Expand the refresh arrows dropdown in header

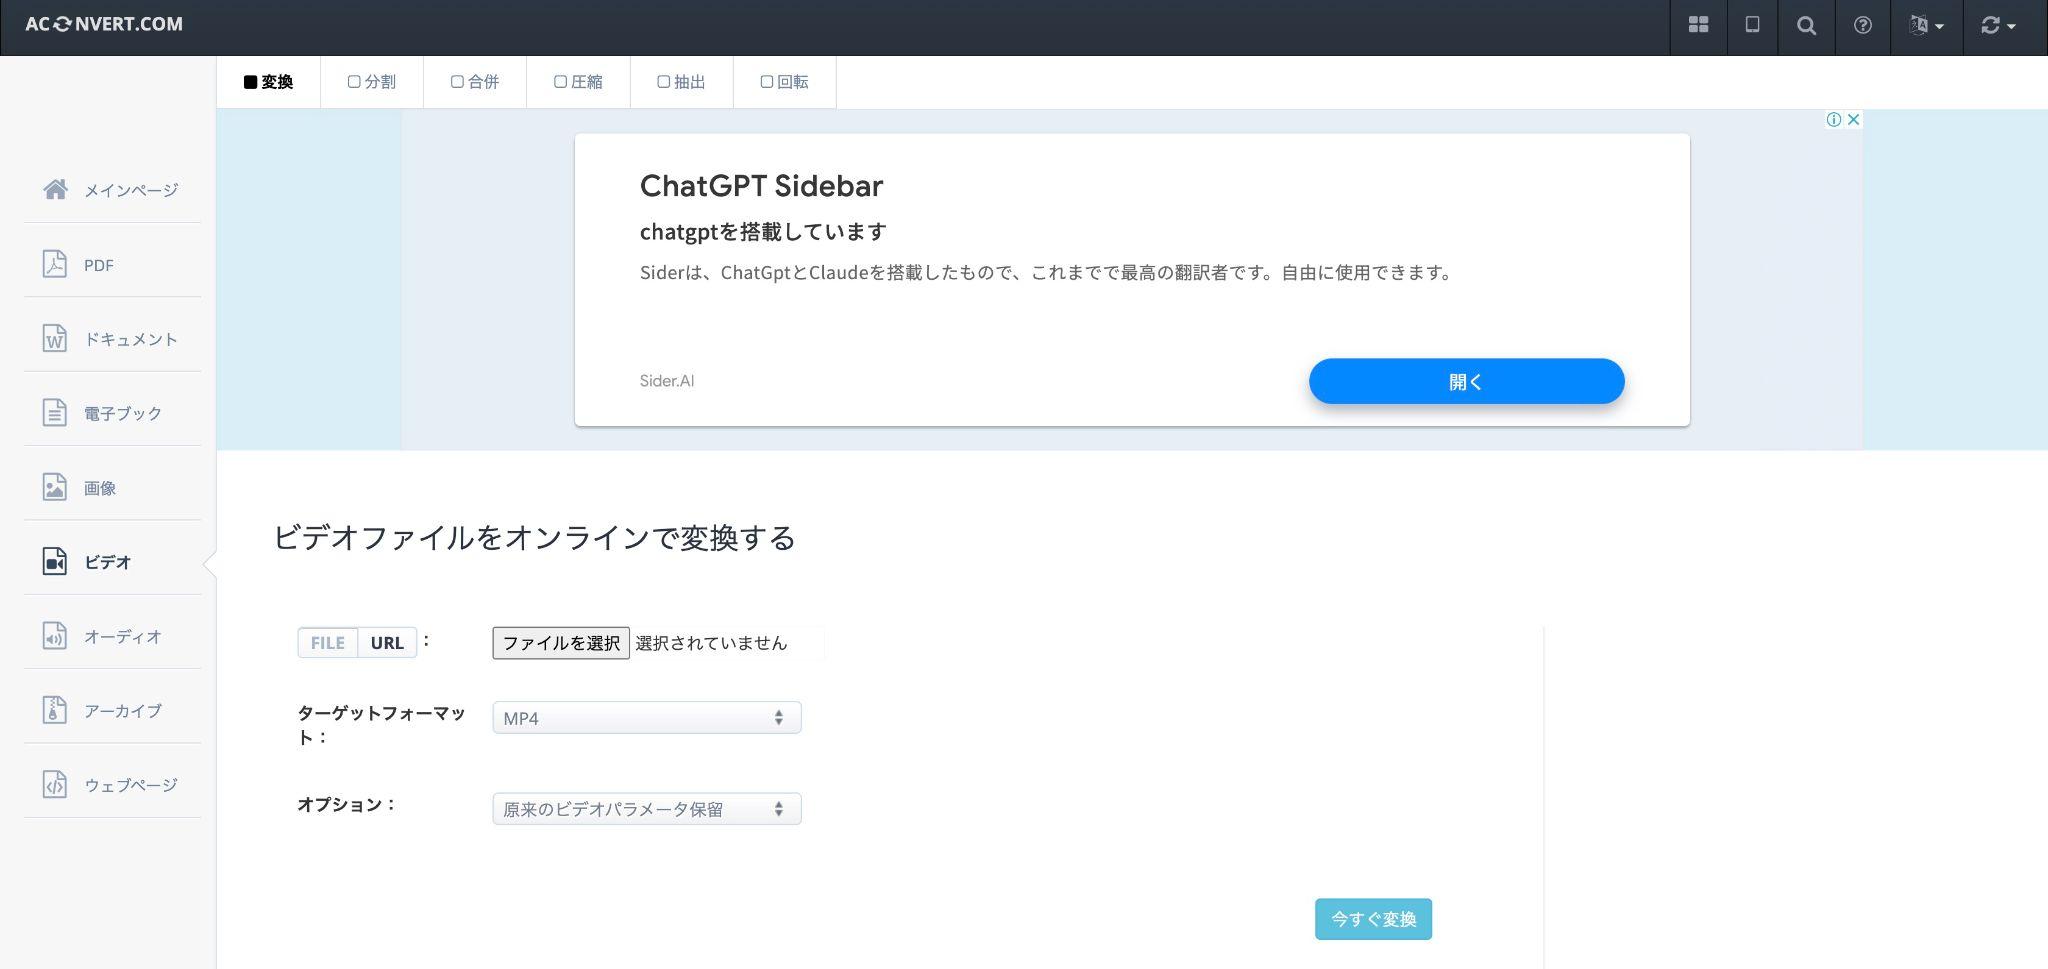coord(1997,26)
